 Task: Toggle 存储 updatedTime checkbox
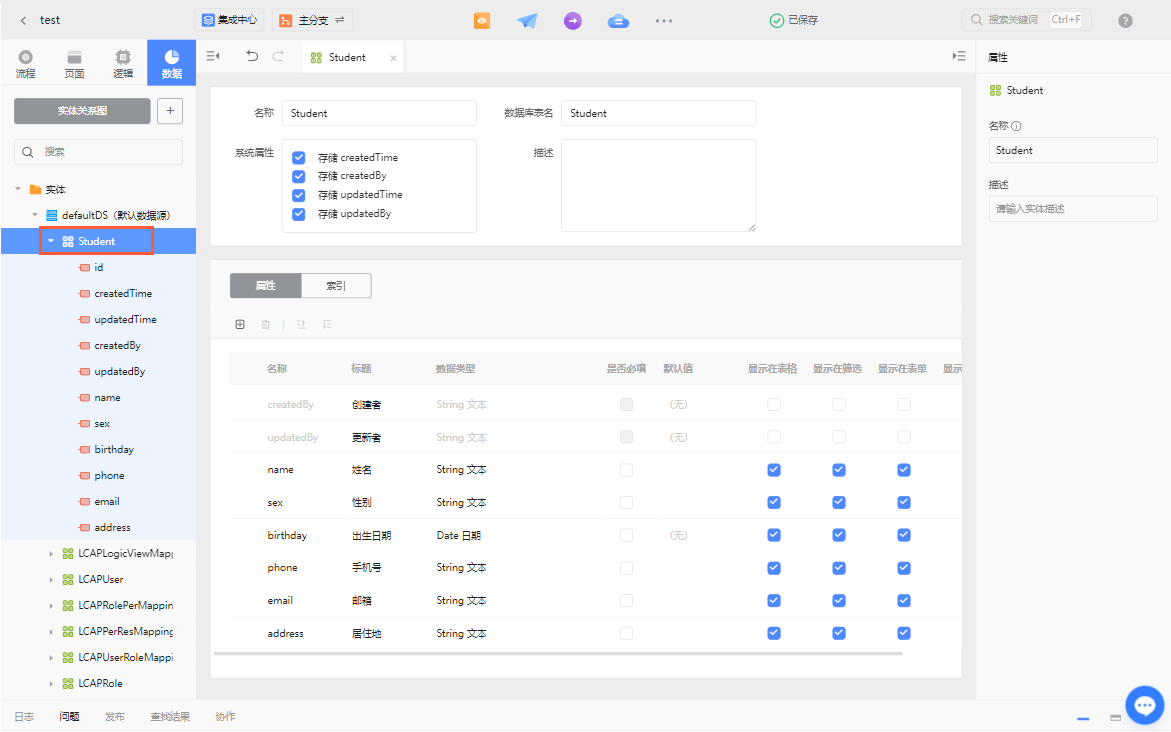pyautogui.click(x=299, y=195)
